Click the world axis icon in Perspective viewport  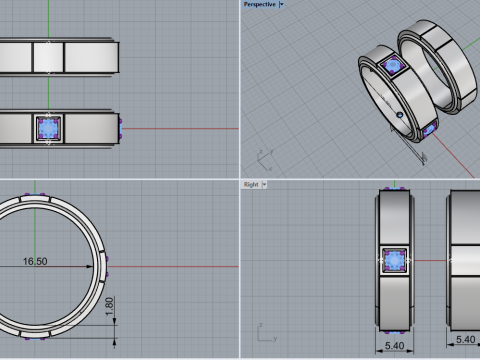click(265, 160)
